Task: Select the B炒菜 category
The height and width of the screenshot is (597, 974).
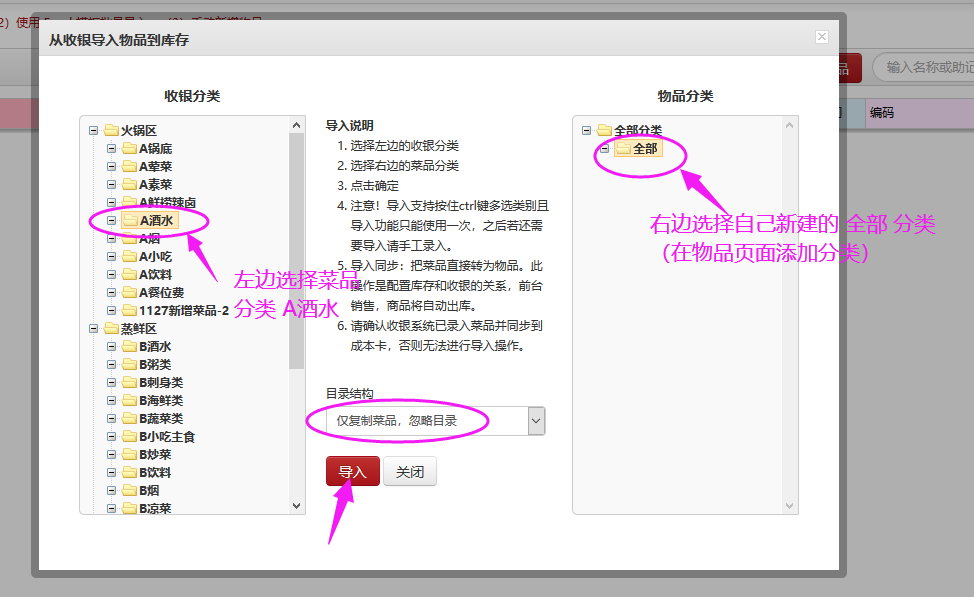Action: [x=155, y=455]
